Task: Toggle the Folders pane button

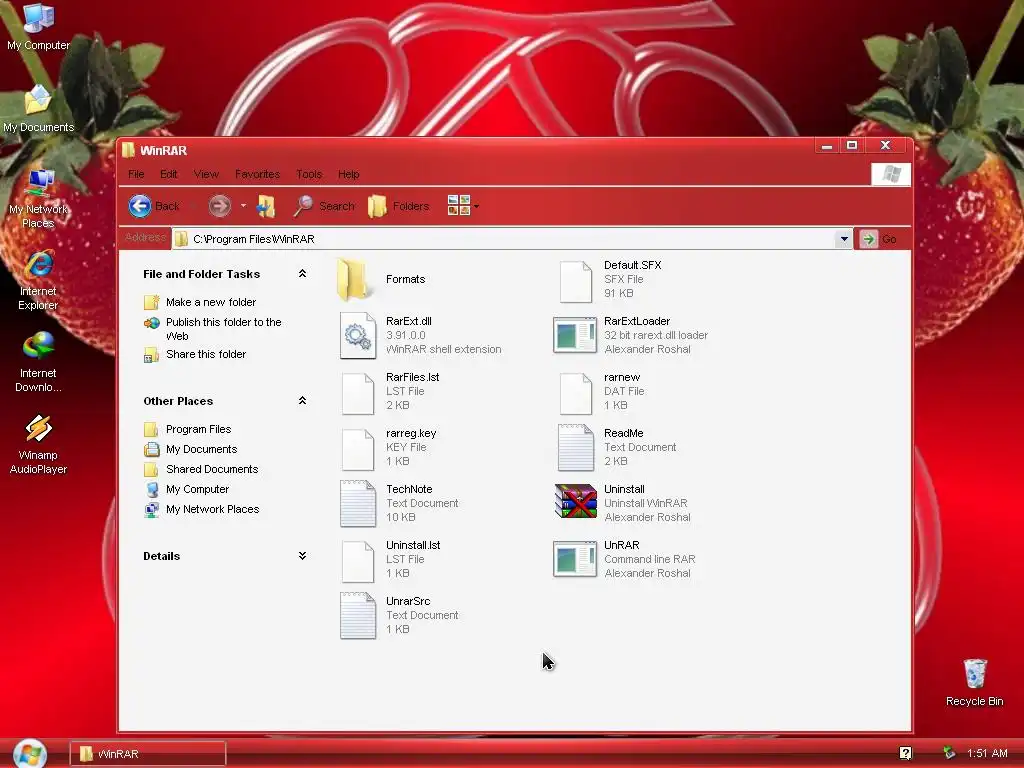Action: pos(398,206)
